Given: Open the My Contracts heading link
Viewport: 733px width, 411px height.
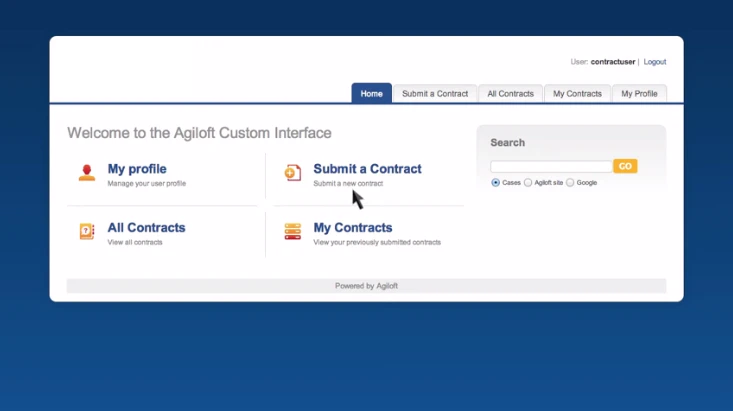Looking at the screenshot, I should pyautogui.click(x=353, y=228).
